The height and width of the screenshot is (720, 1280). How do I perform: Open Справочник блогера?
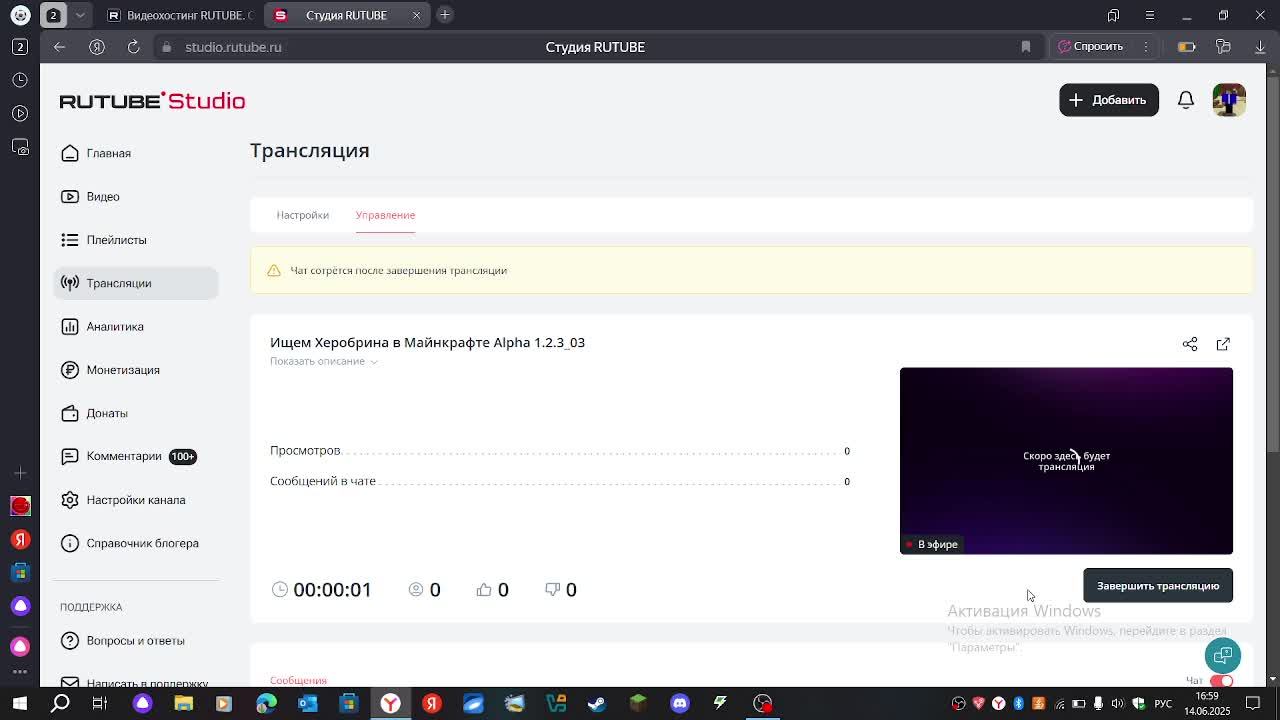[136, 543]
